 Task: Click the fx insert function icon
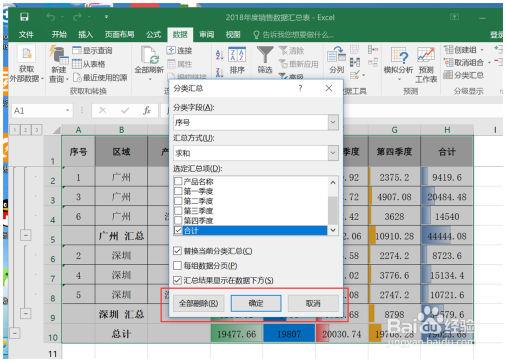tap(147, 110)
